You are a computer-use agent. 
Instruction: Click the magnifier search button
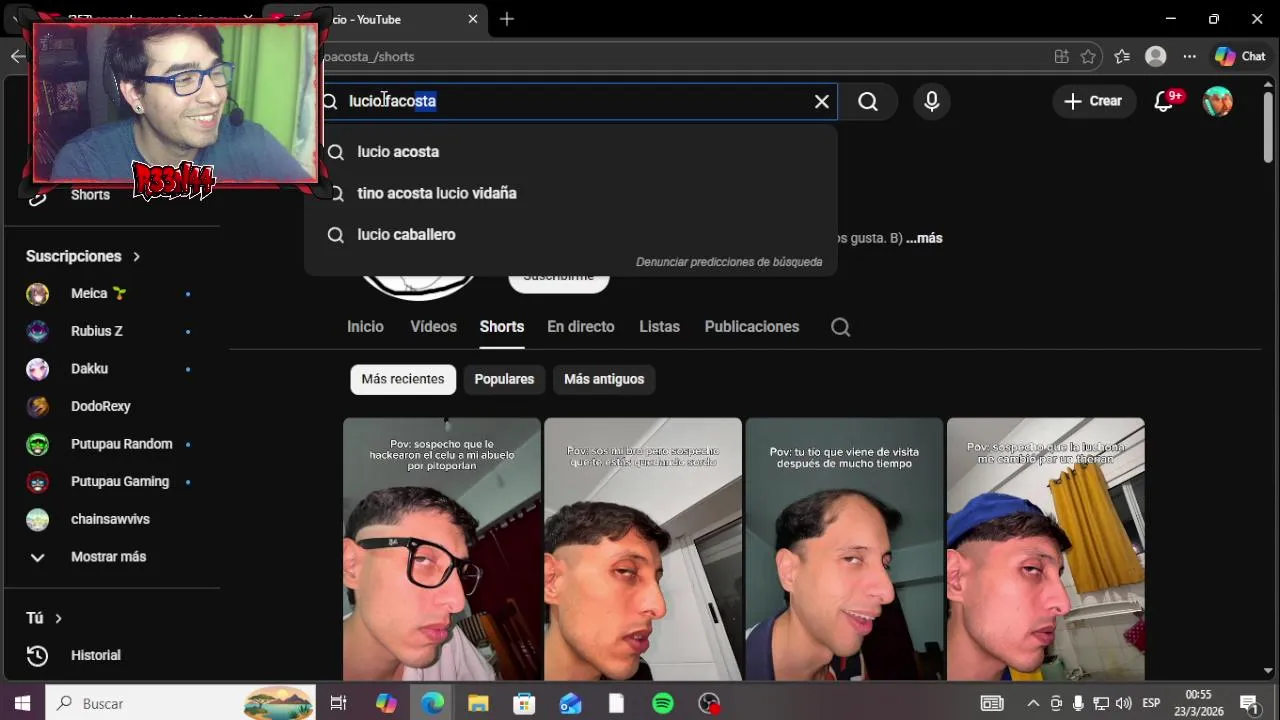[x=868, y=101]
